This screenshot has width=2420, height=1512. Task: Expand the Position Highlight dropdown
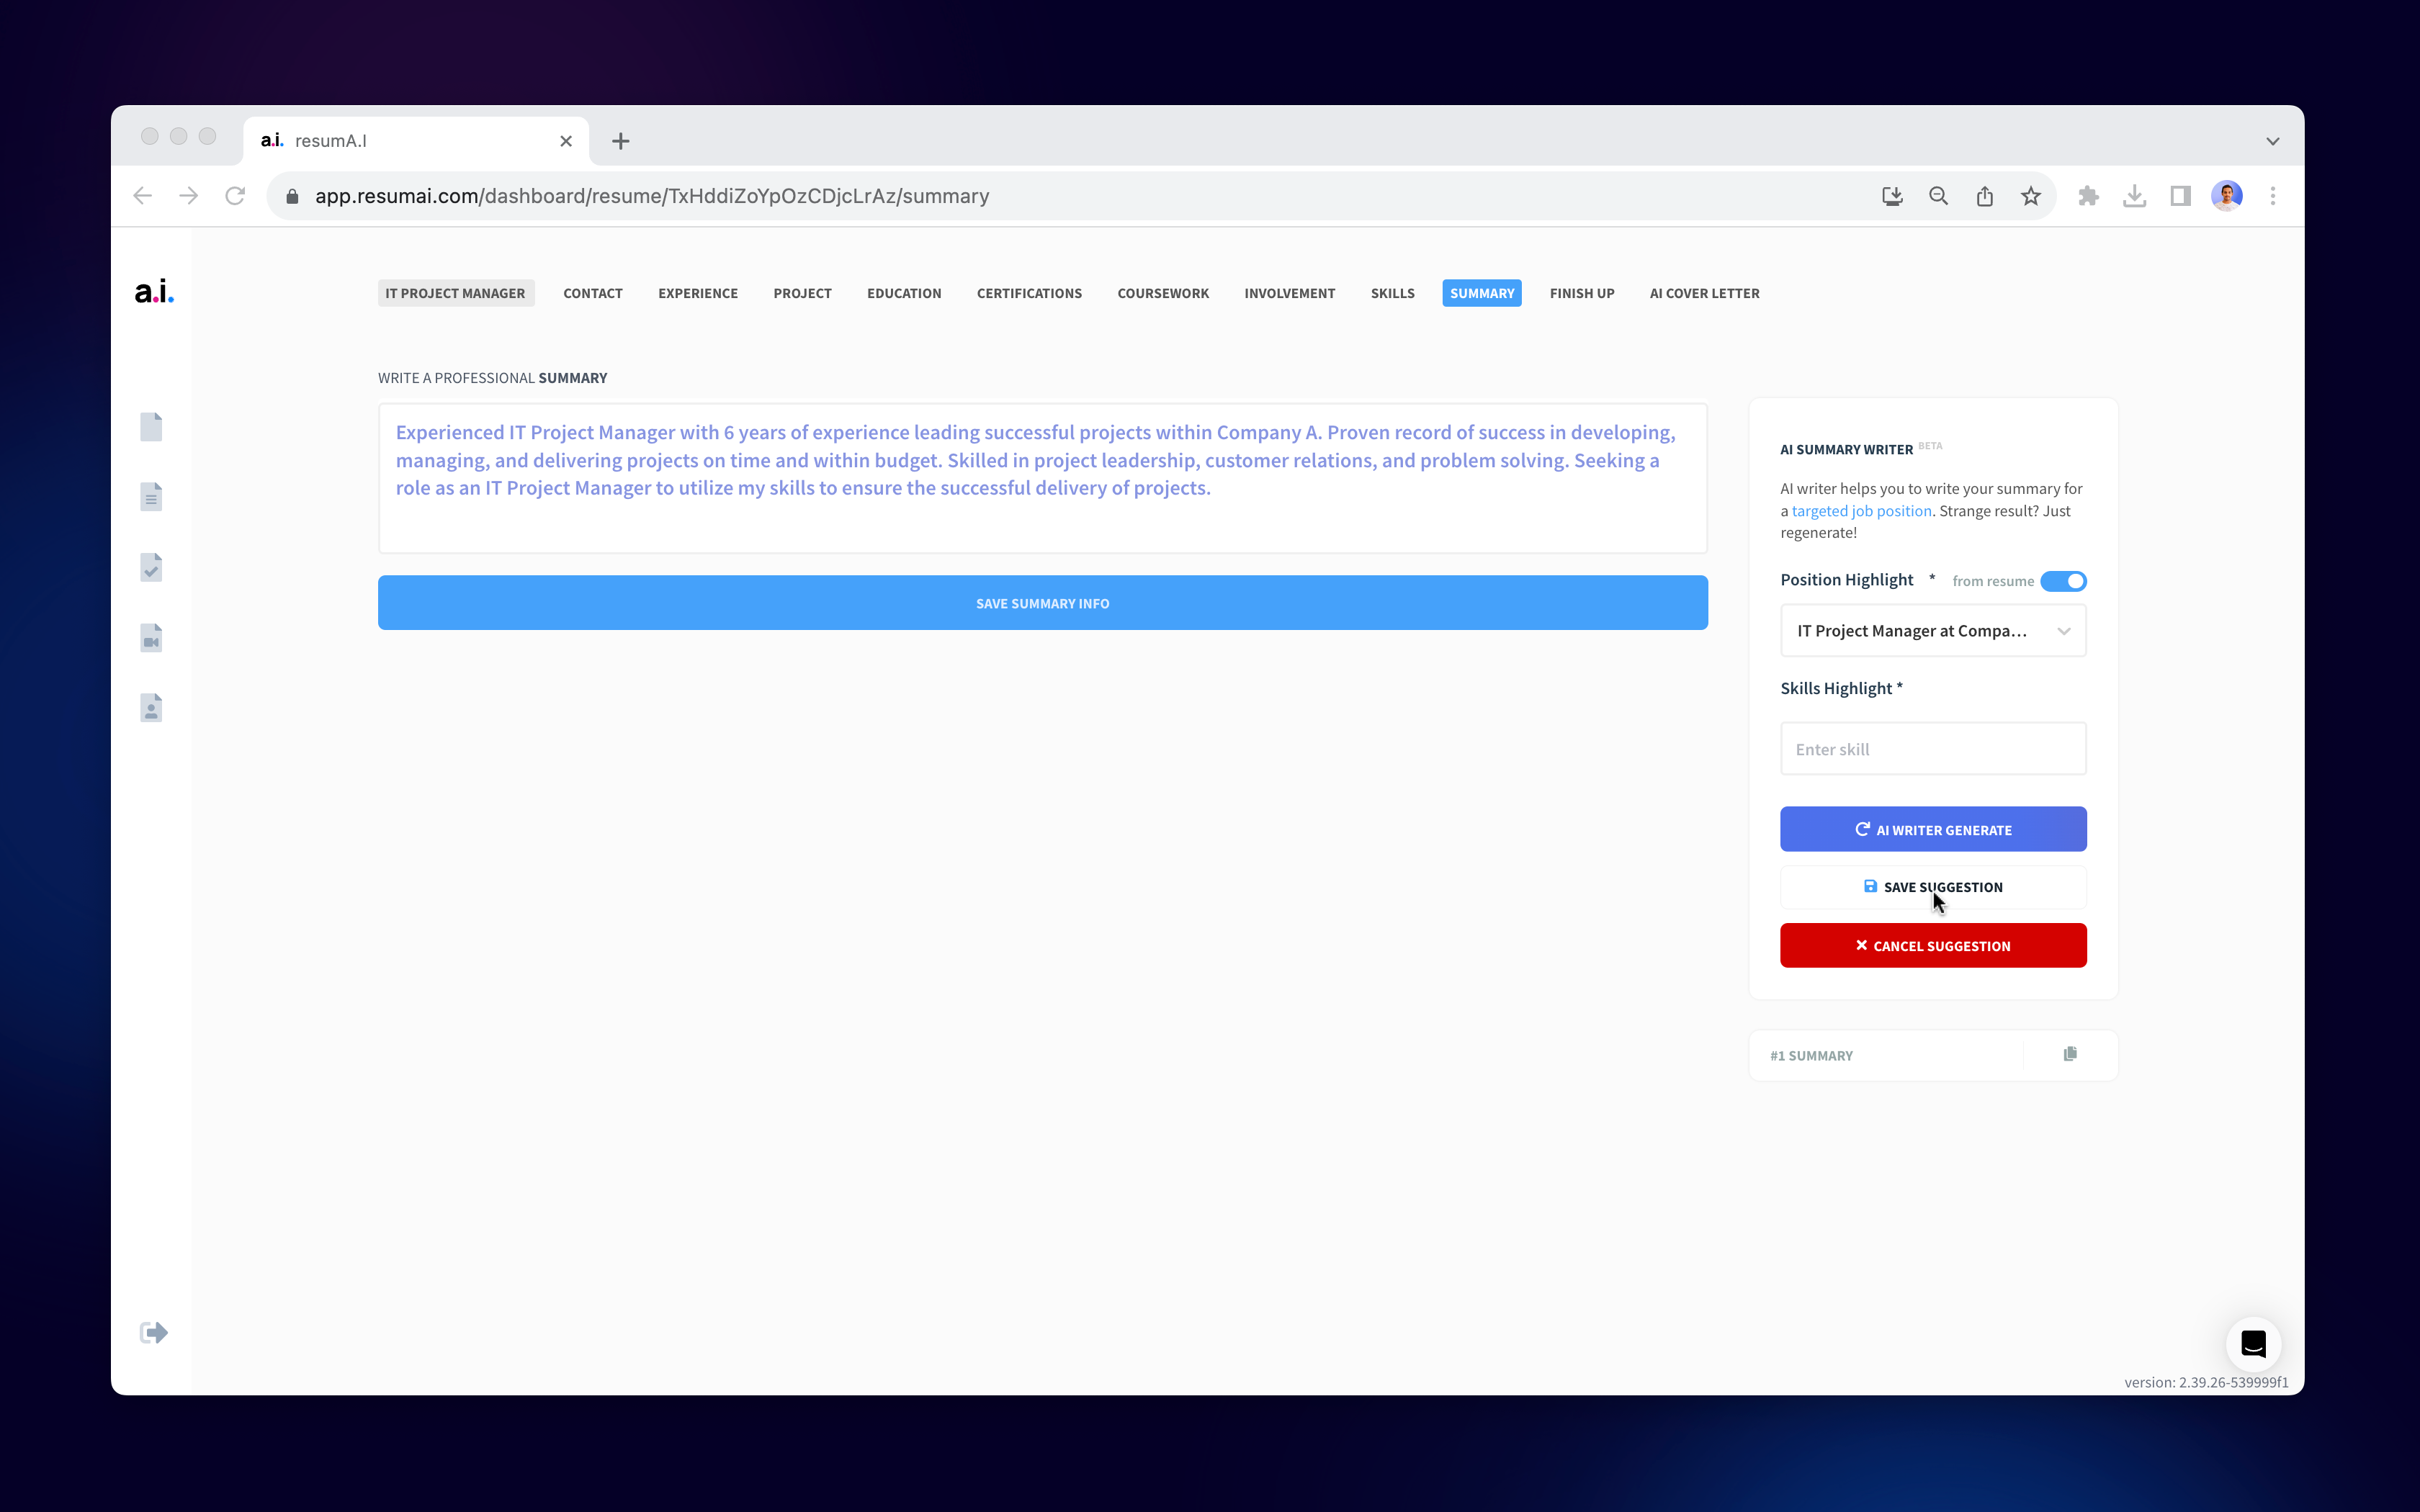click(x=1932, y=631)
